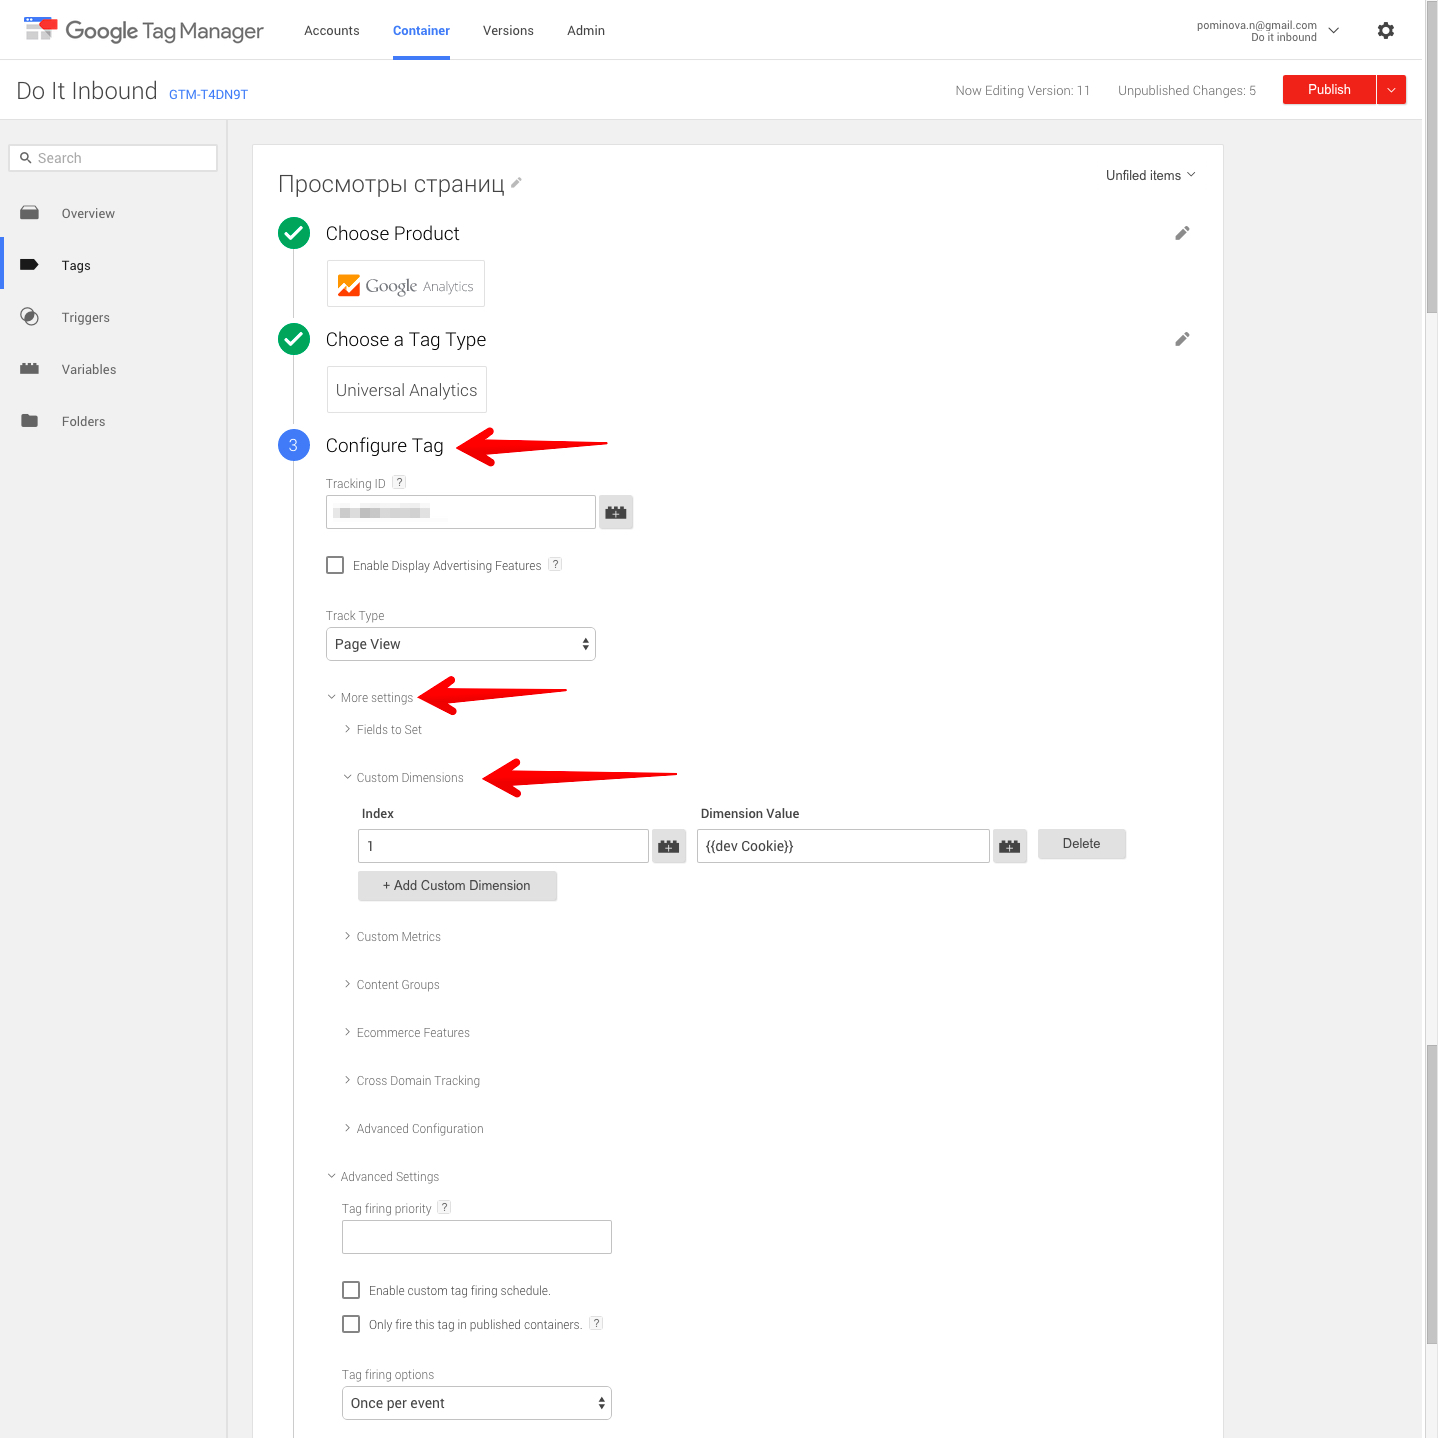1438x1438 pixels.
Task: Edit Choose a Tag Type step pencil
Action: pos(1182,339)
